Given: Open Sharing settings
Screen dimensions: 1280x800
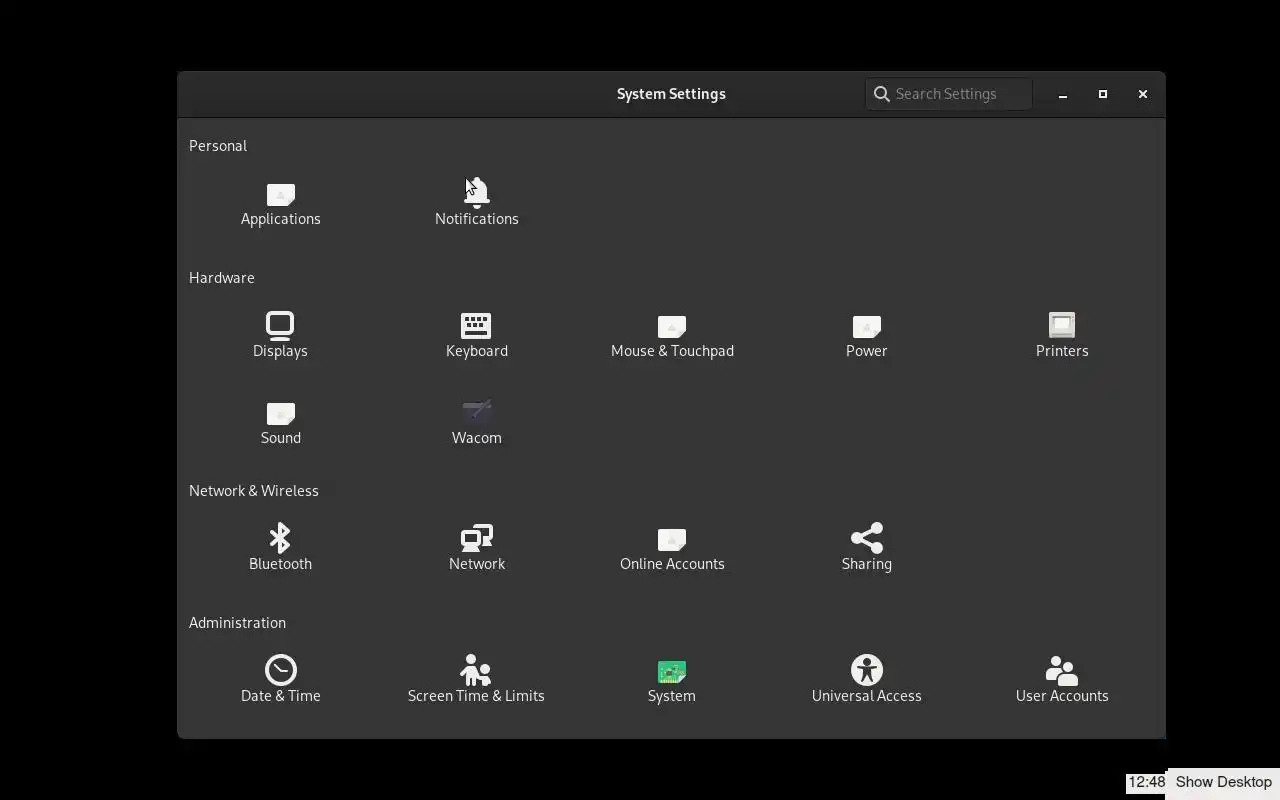Looking at the screenshot, I should [x=867, y=548].
